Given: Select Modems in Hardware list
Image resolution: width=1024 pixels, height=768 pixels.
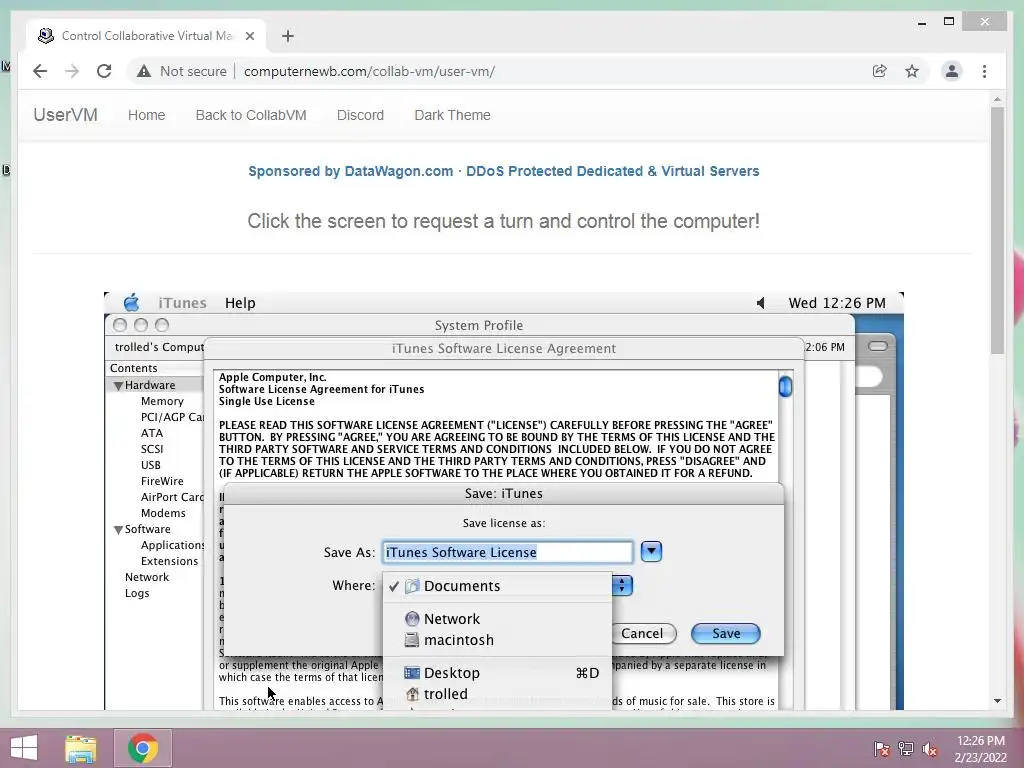Looking at the screenshot, I should point(163,513).
